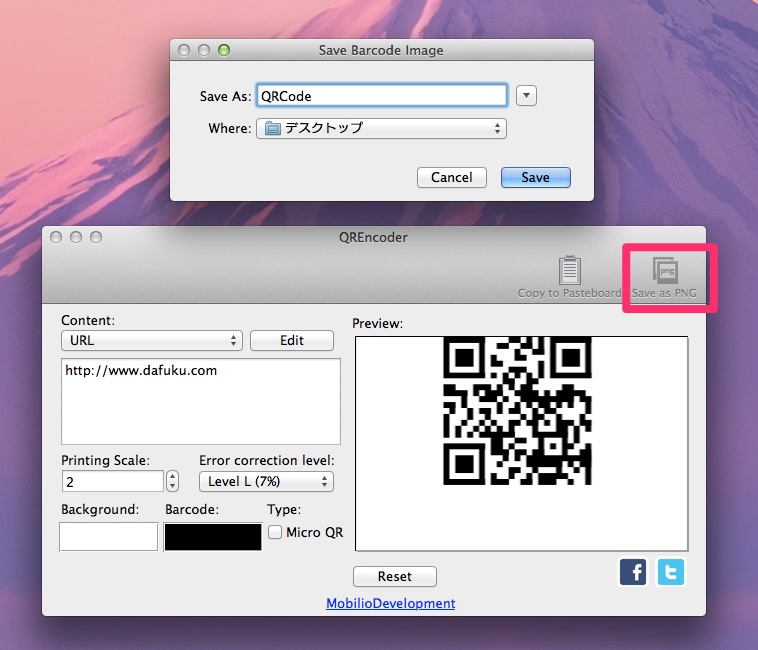This screenshot has height=650, width=758.
Task: Enable the Micro QR checkbox
Action: click(275, 532)
